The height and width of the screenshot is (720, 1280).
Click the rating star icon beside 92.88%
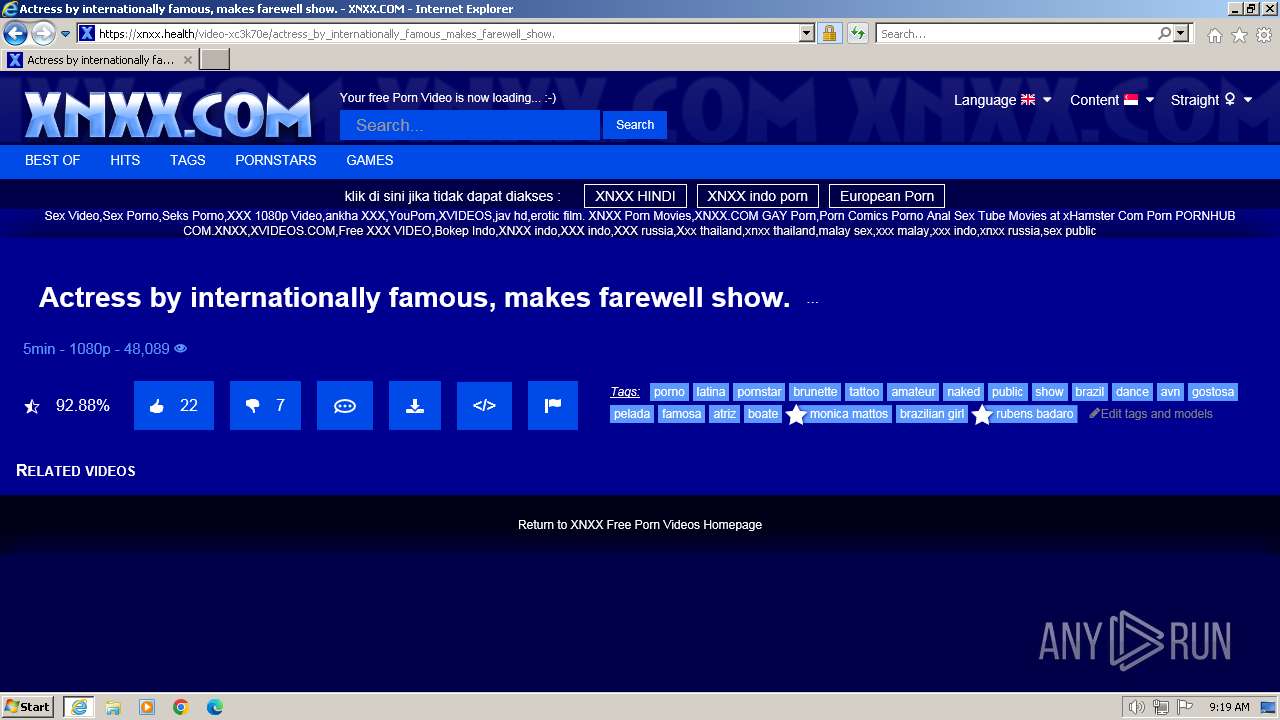click(x=32, y=406)
